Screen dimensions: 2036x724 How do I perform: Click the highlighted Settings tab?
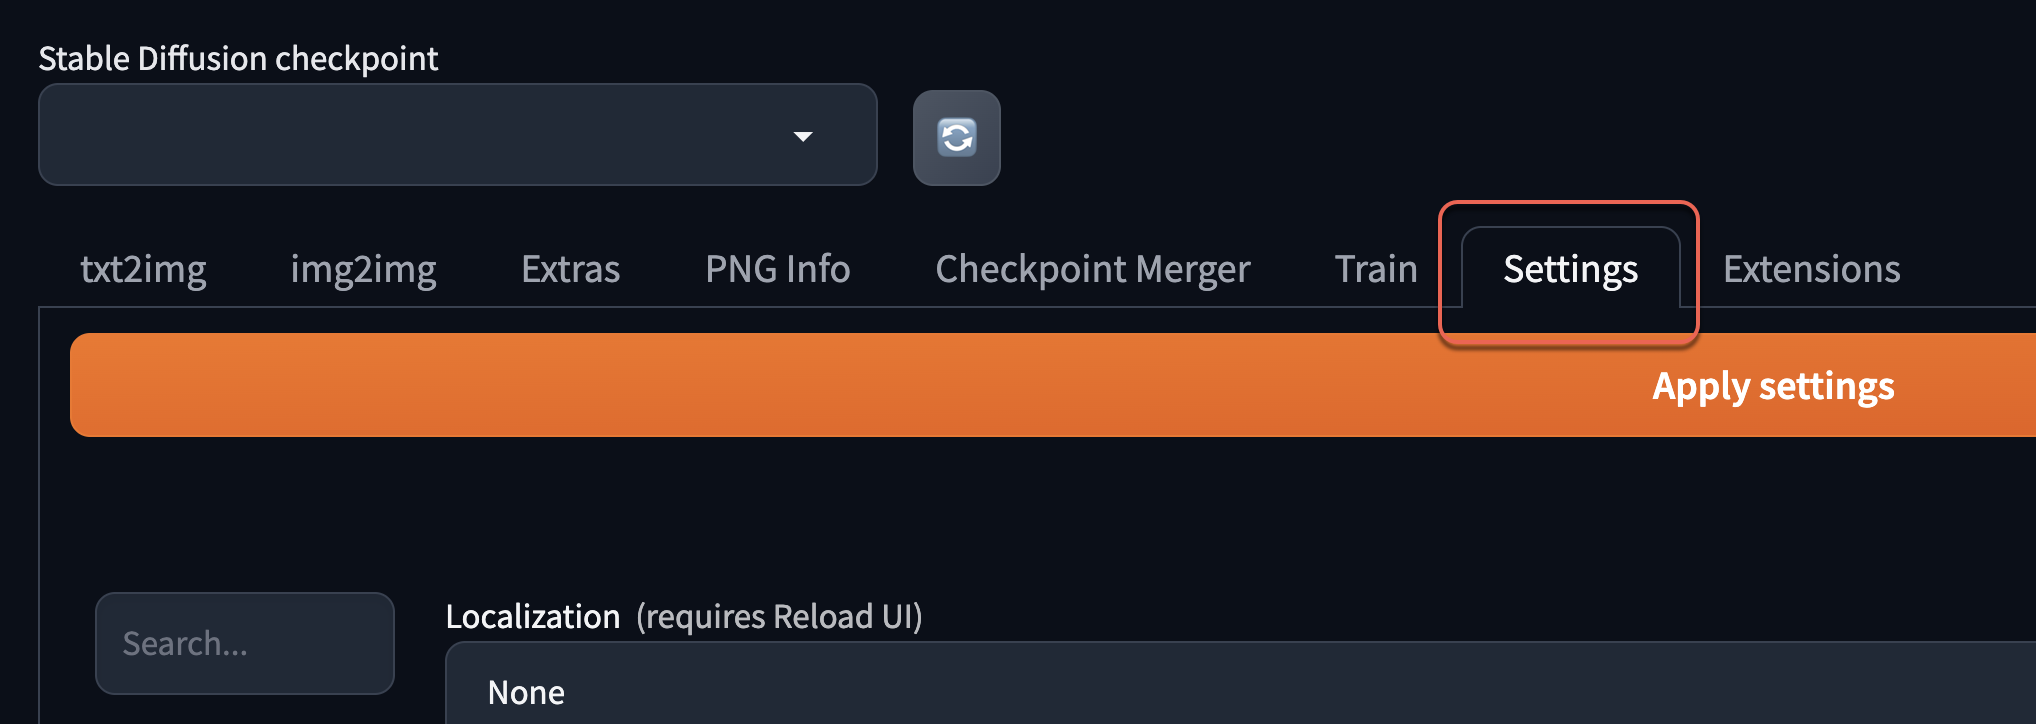[x=1570, y=269]
